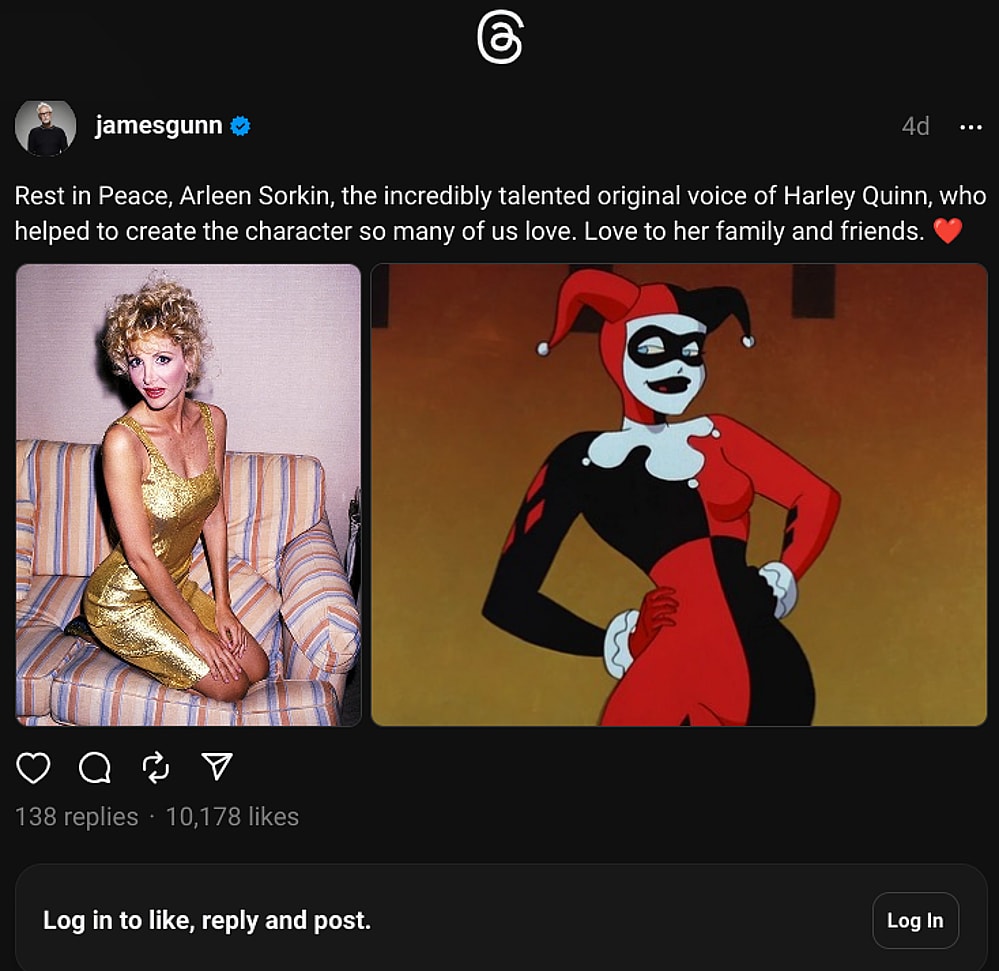Repost James Gunn's post using the repost icon
The height and width of the screenshot is (971, 999).
point(155,767)
